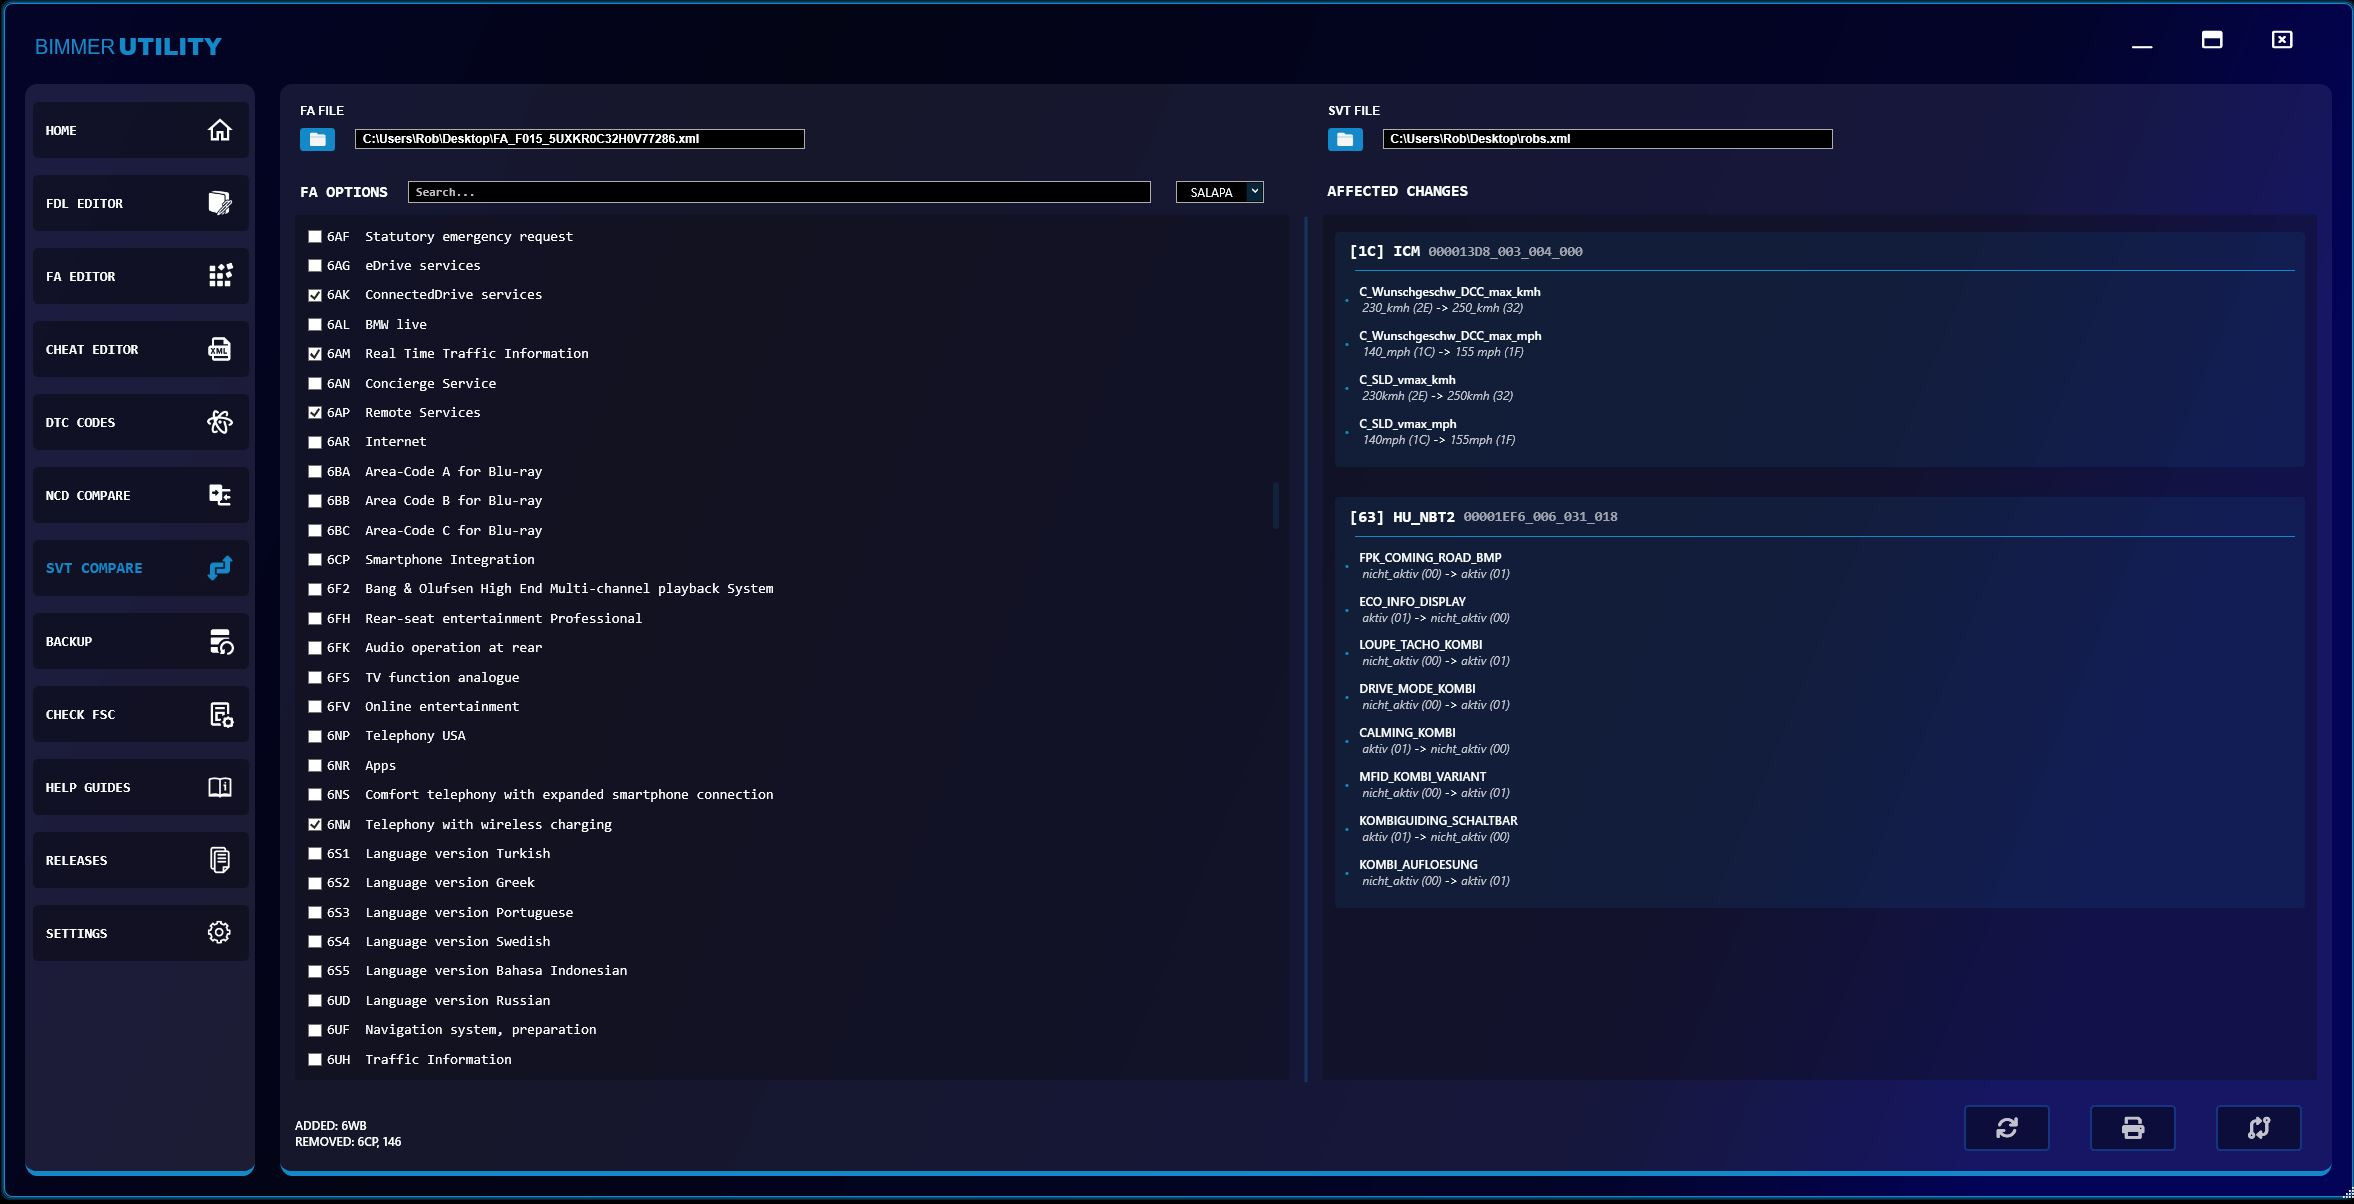Image resolution: width=2354 pixels, height=1204 pixels.
Task: Tick 6UH Traffic Information checkbox
Action: 315,1060
